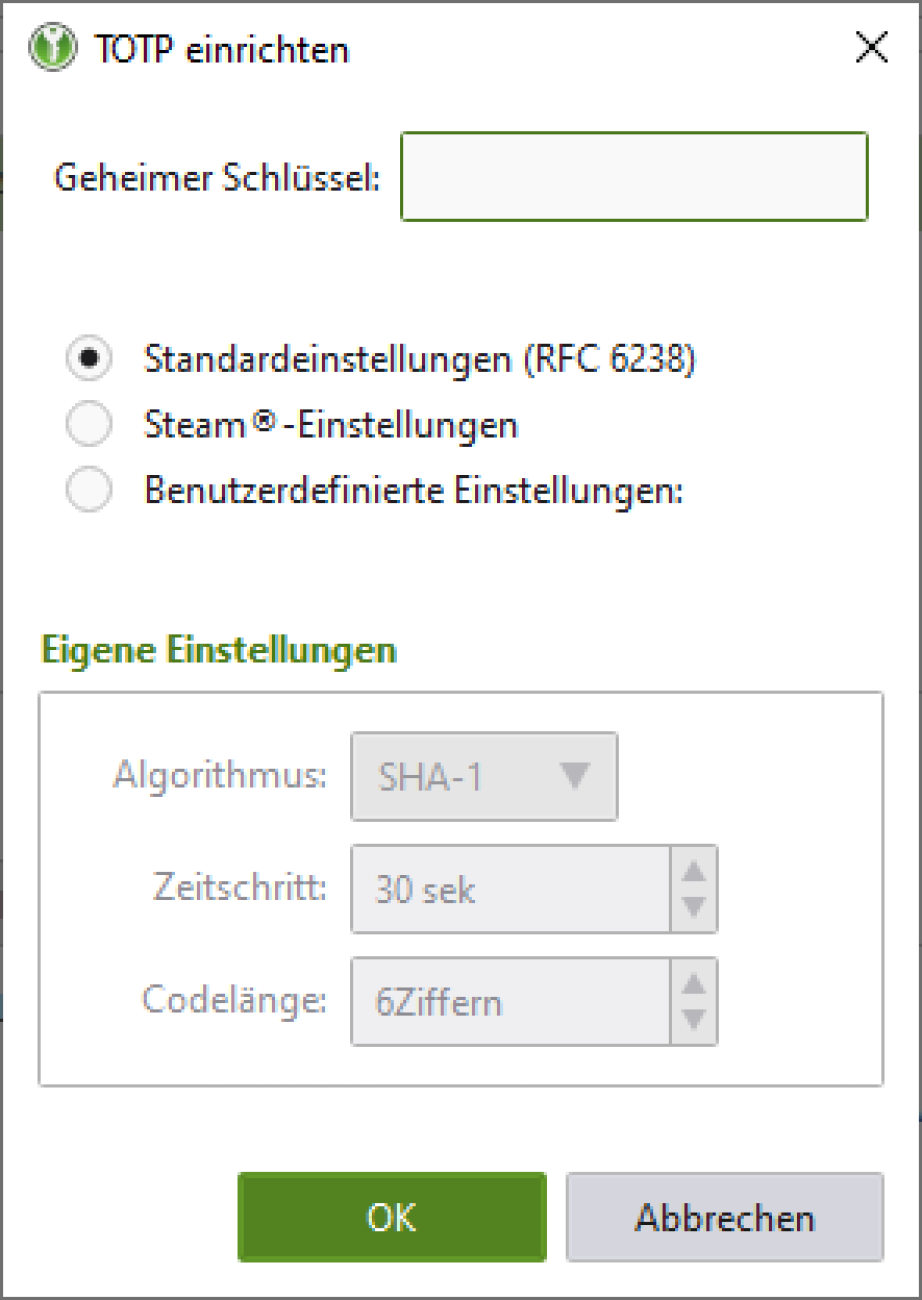The image size is (922, 1300).
Task: Click the TOTP einrichten title text
Action: 221,48
